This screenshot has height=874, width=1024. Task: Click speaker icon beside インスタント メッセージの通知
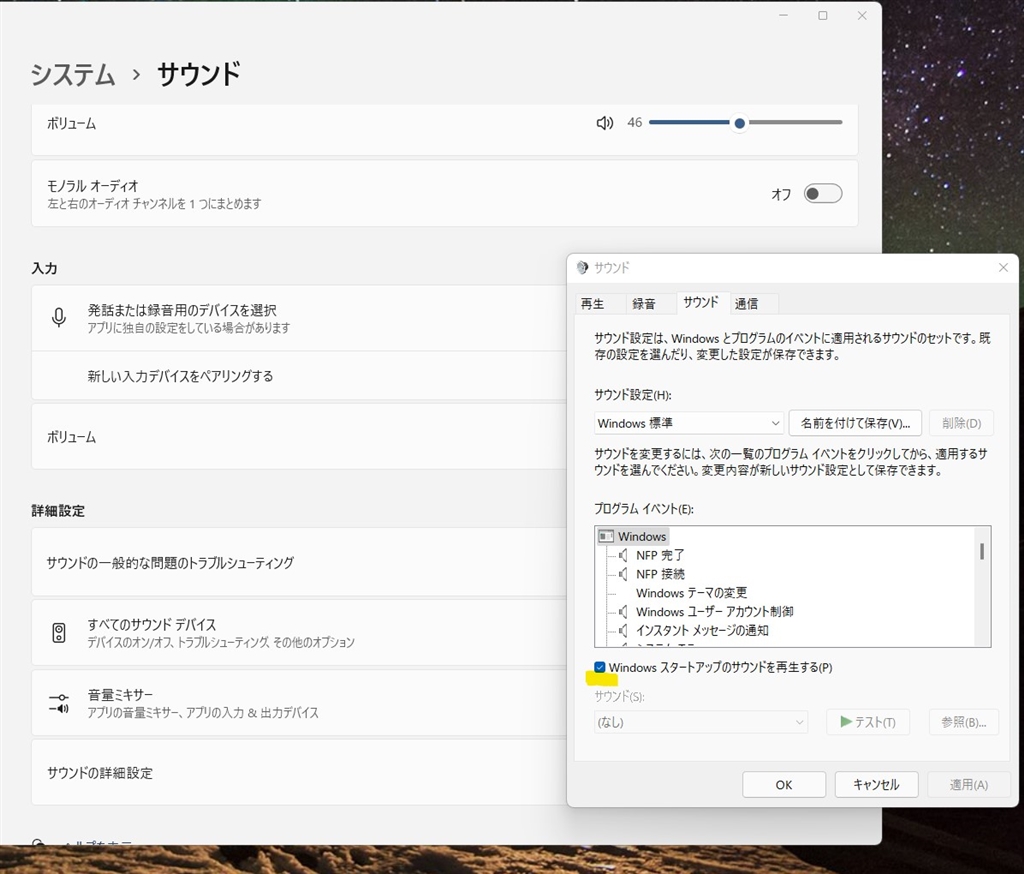pyautogui.click(x=623, y=630)
